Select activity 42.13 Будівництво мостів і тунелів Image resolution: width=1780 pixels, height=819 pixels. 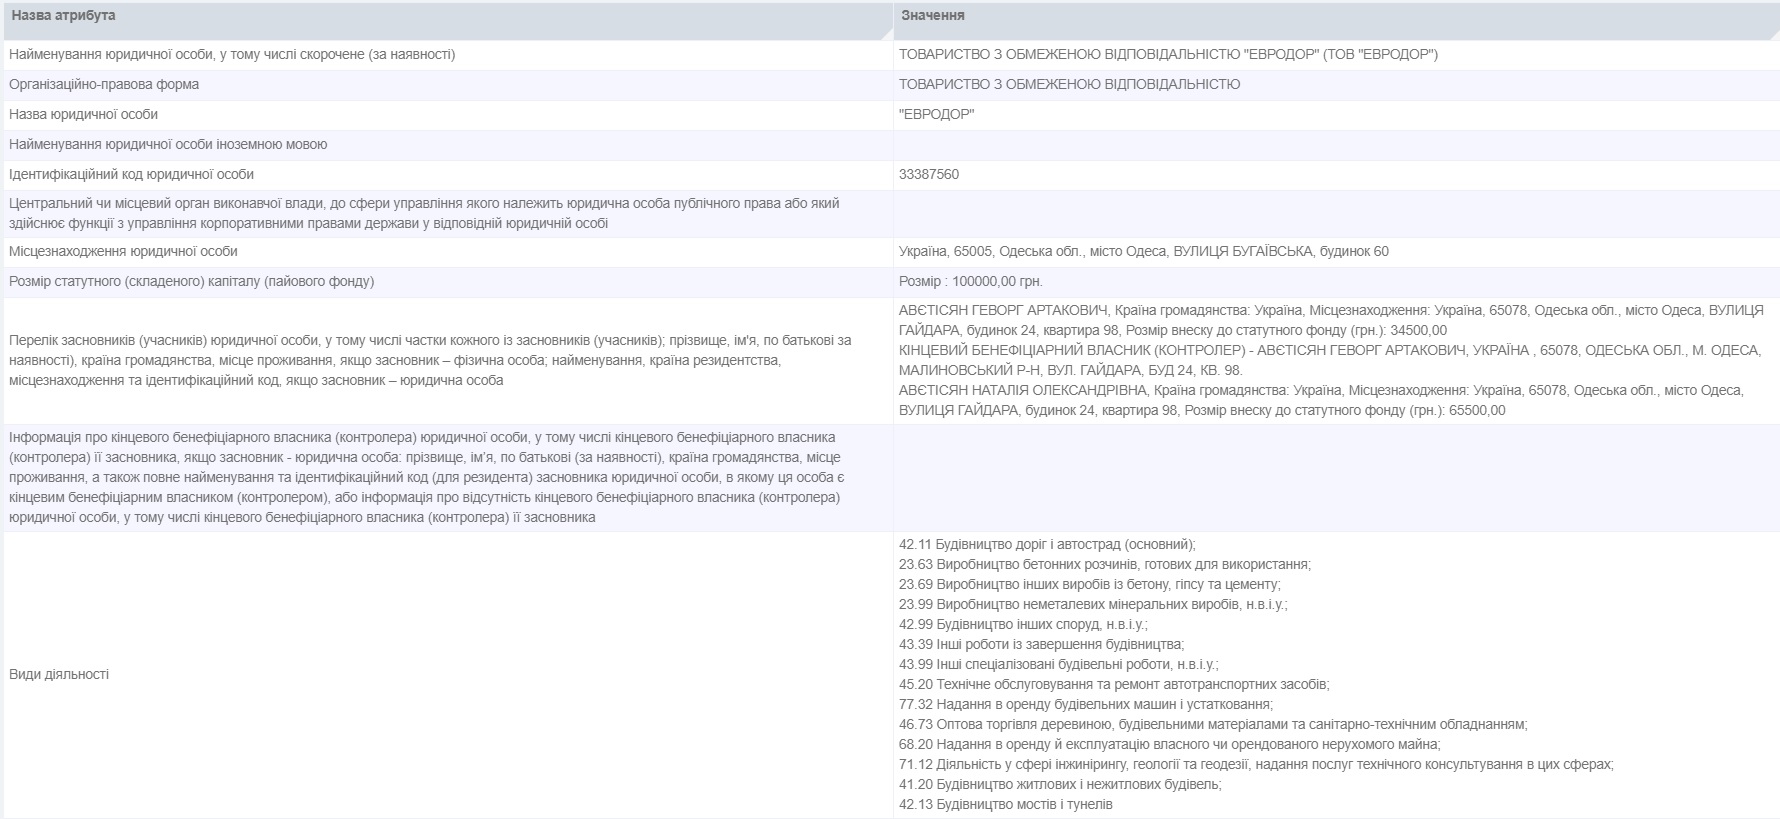[x=1006, y=805]
